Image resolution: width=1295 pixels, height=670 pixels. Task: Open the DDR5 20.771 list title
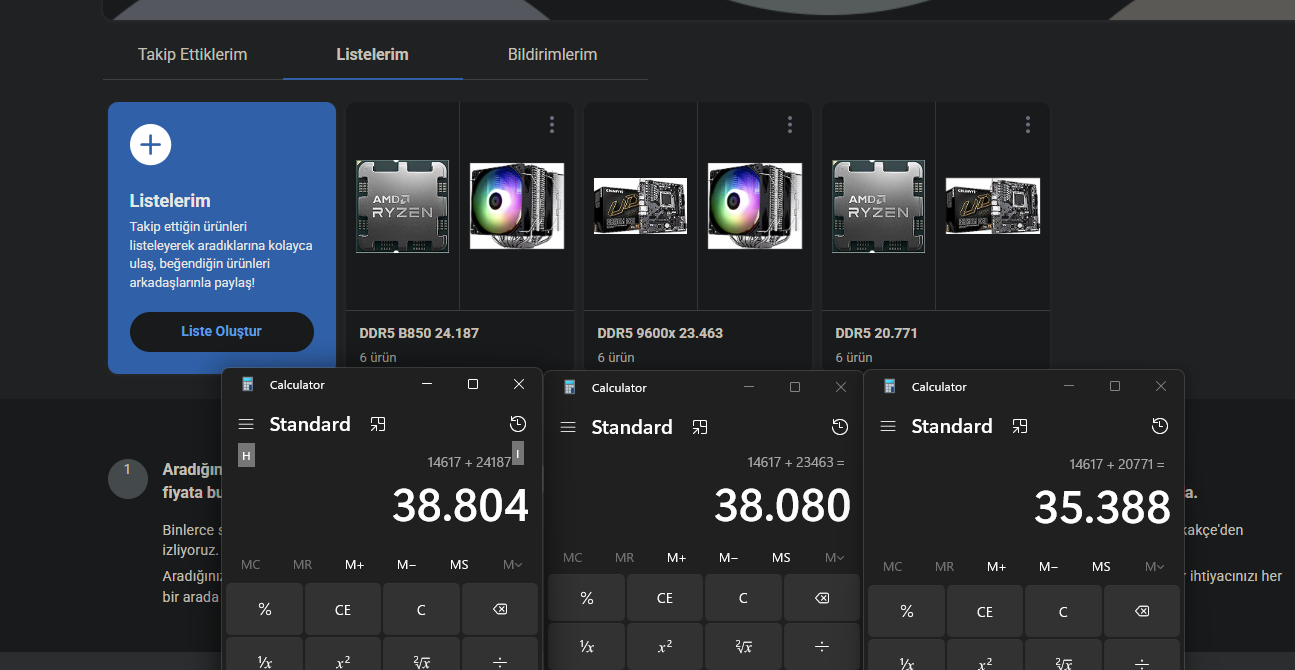(876, 333)
